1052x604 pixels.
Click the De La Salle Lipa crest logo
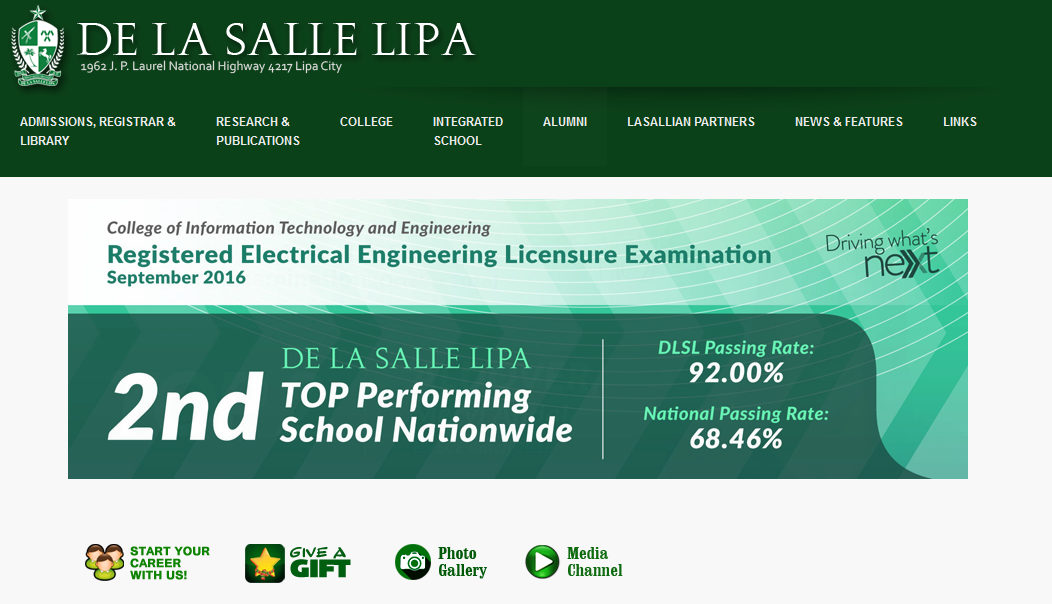38,46
